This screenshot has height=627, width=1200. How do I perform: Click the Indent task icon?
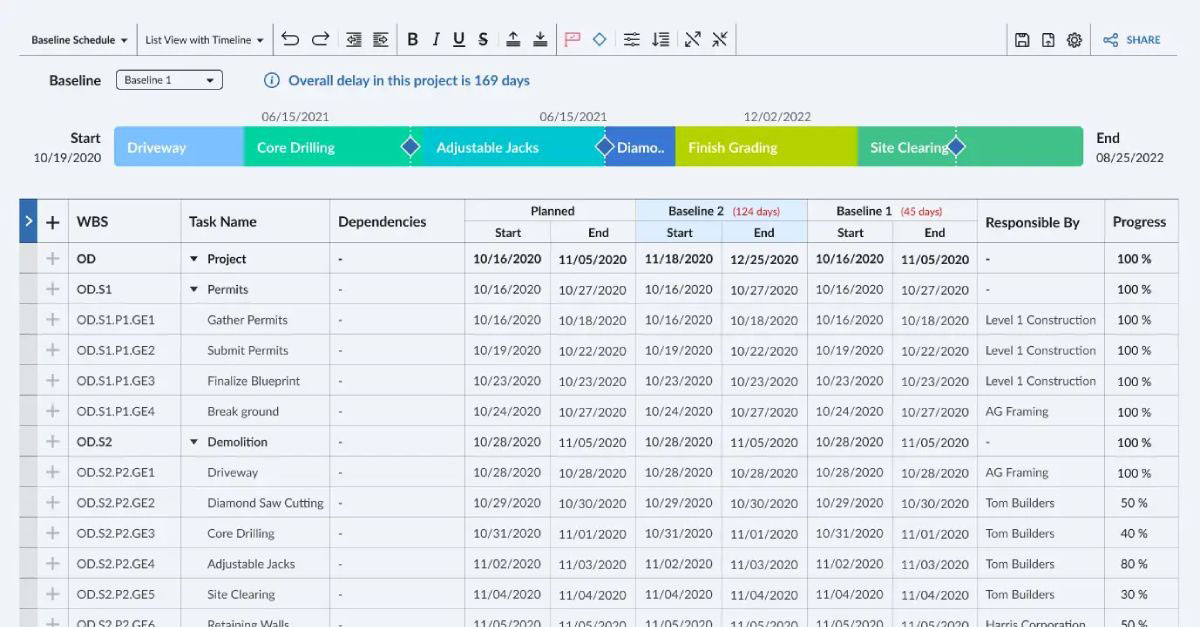pos(380,40)
